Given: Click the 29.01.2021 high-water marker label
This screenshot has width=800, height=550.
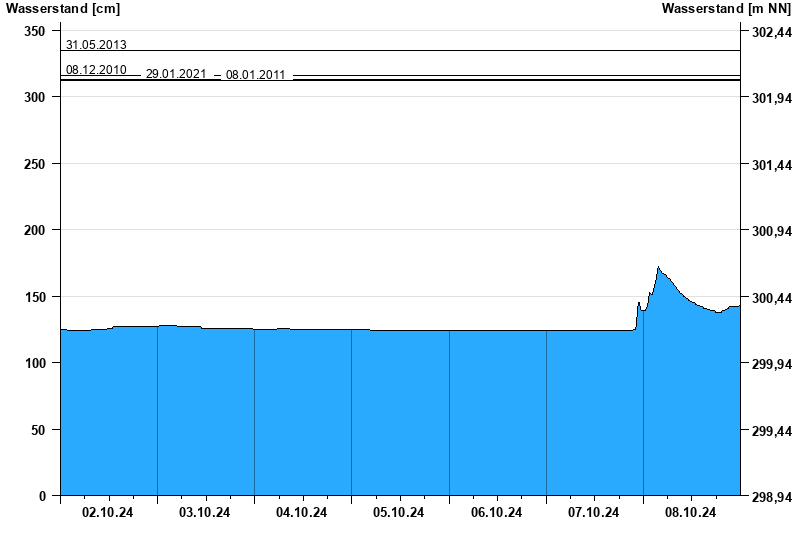Looking at the screenshot, I should click(x=176, y=75).
